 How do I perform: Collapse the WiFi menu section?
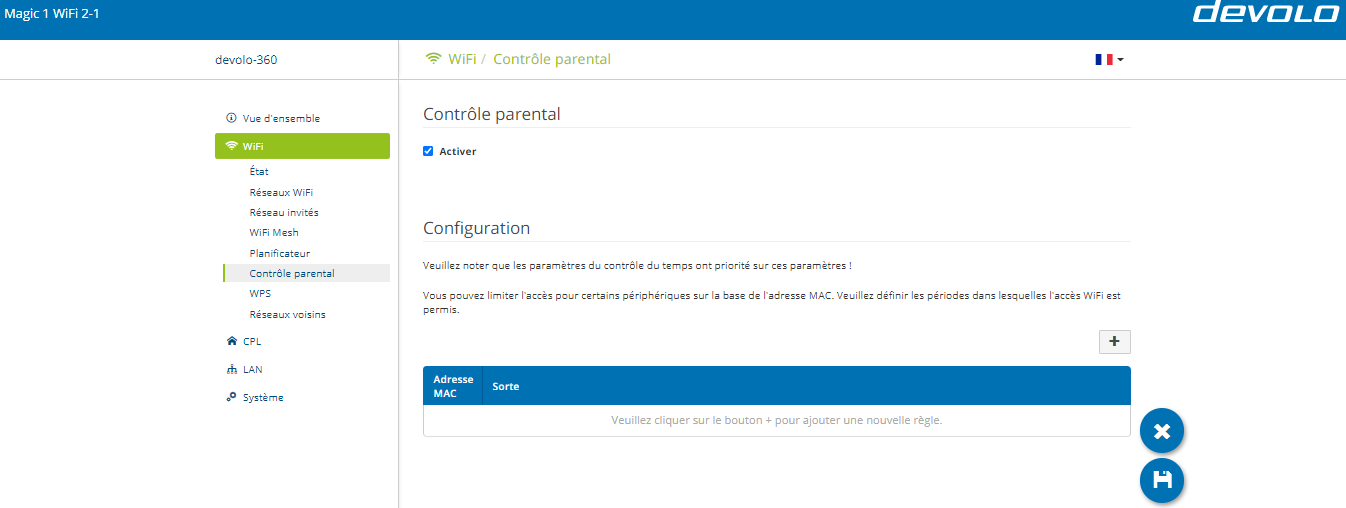point(302,146)
